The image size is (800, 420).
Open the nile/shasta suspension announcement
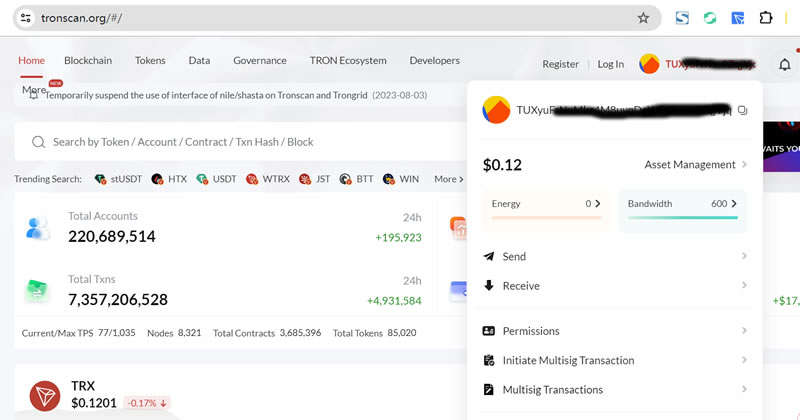[236, 95]
